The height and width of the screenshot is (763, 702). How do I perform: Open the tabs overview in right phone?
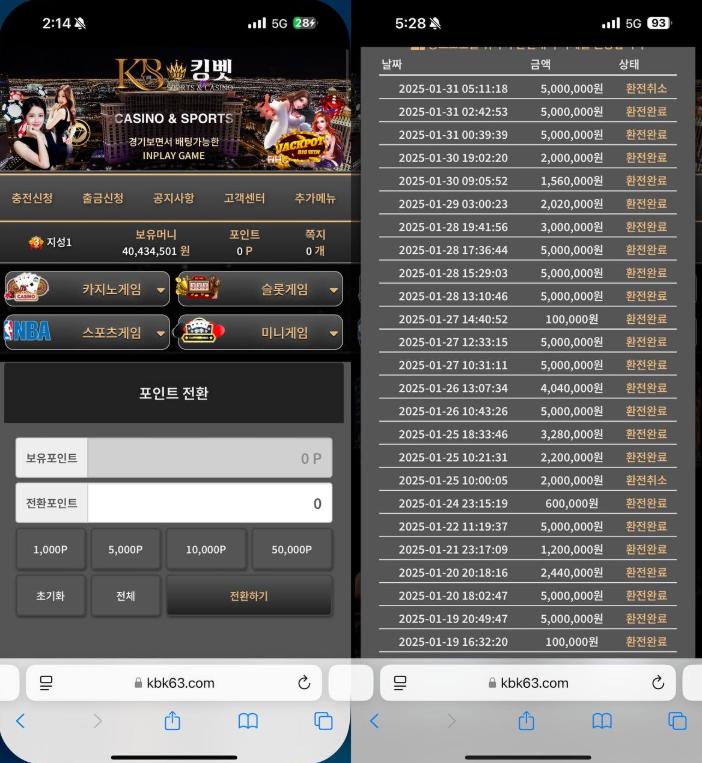677,721
